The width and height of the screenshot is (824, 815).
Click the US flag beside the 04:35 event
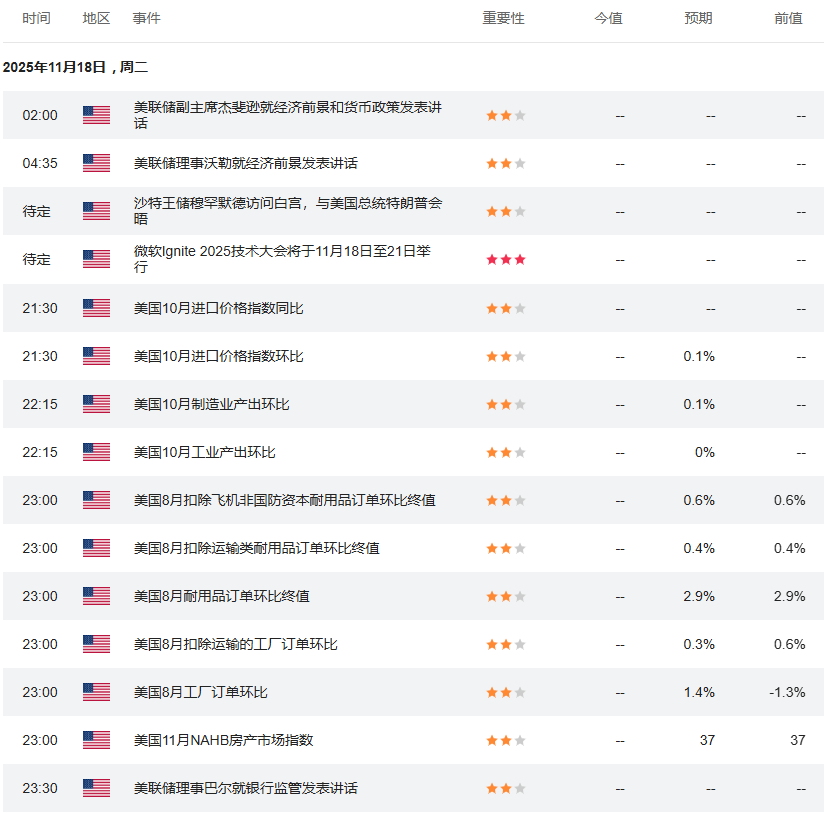[96, 163]
